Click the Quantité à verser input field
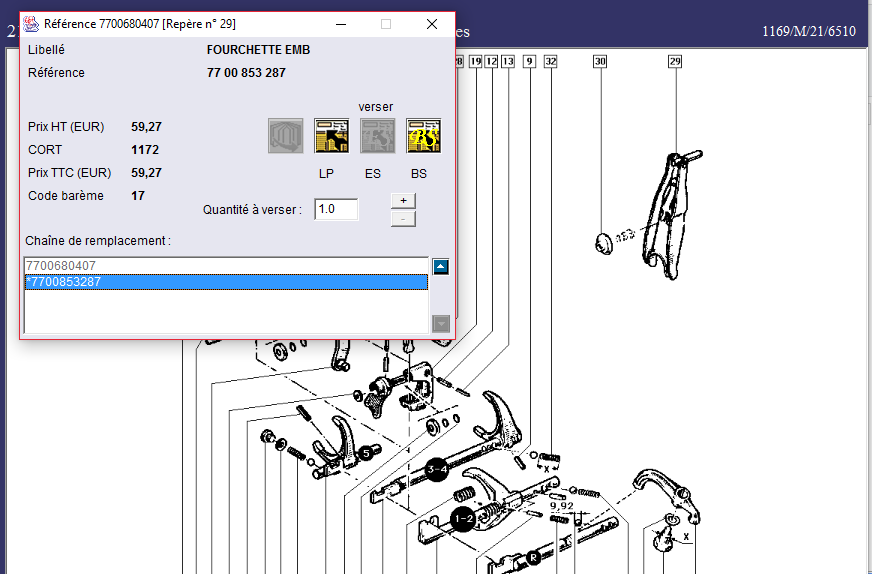Viewport: 872px width, 574px height. tap(336, 210)
